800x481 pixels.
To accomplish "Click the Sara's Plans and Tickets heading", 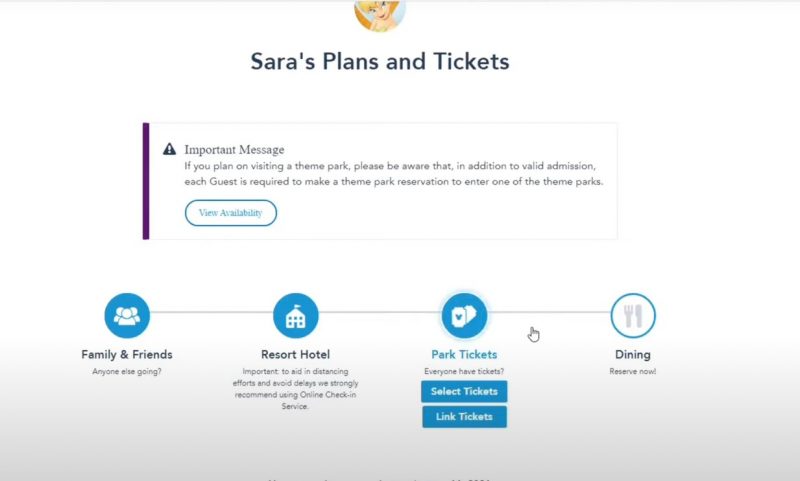I will [x=380, y=61].
